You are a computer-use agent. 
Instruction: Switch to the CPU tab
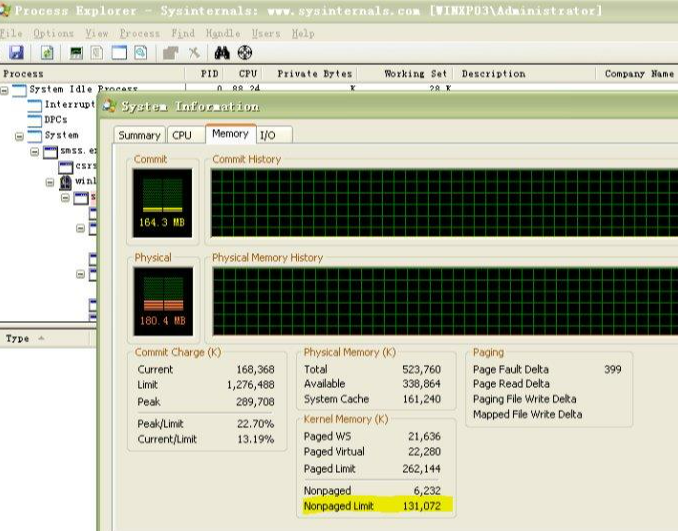pyautogui.click(x=182, y=135)
